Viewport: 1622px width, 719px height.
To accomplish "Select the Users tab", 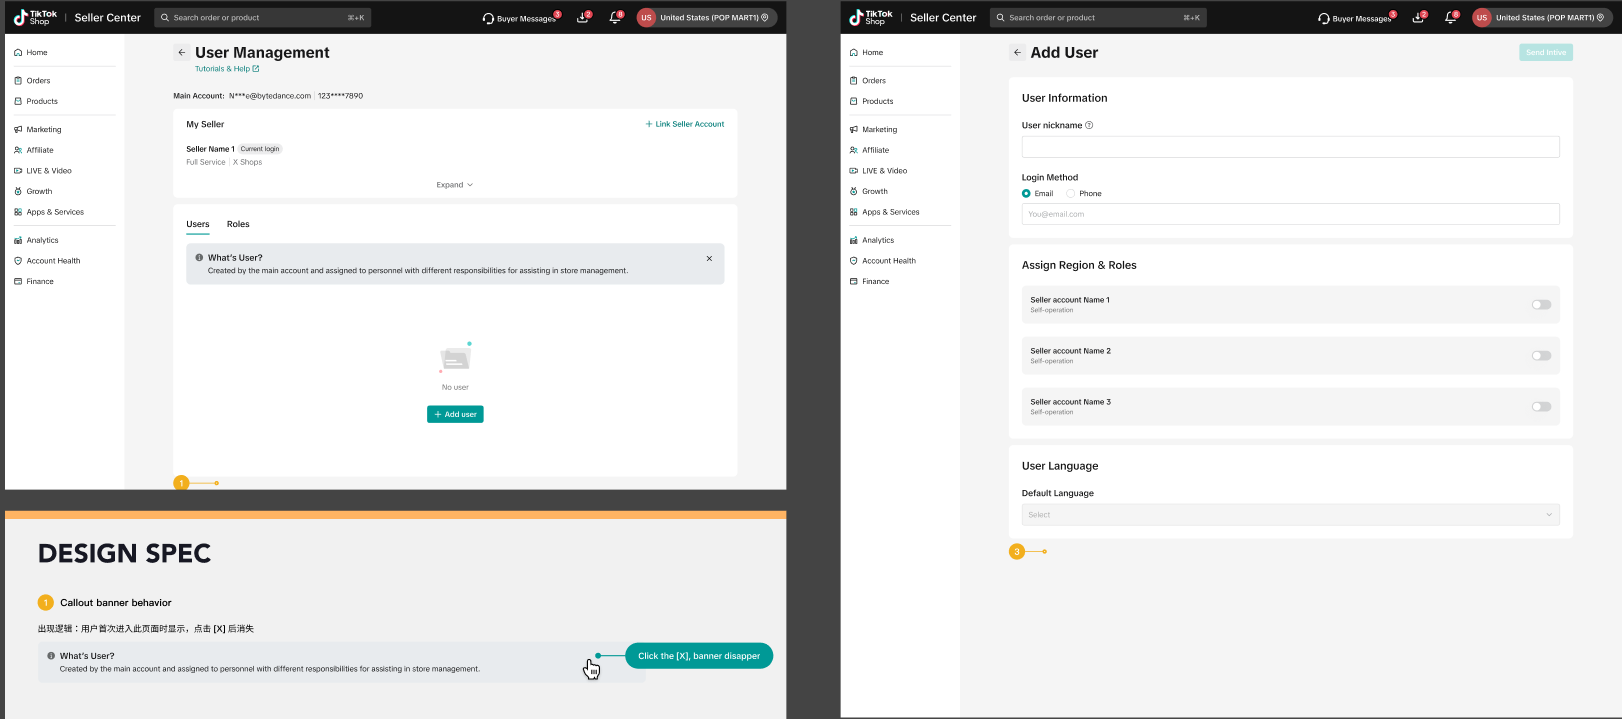I will click(x=198, y=225).
